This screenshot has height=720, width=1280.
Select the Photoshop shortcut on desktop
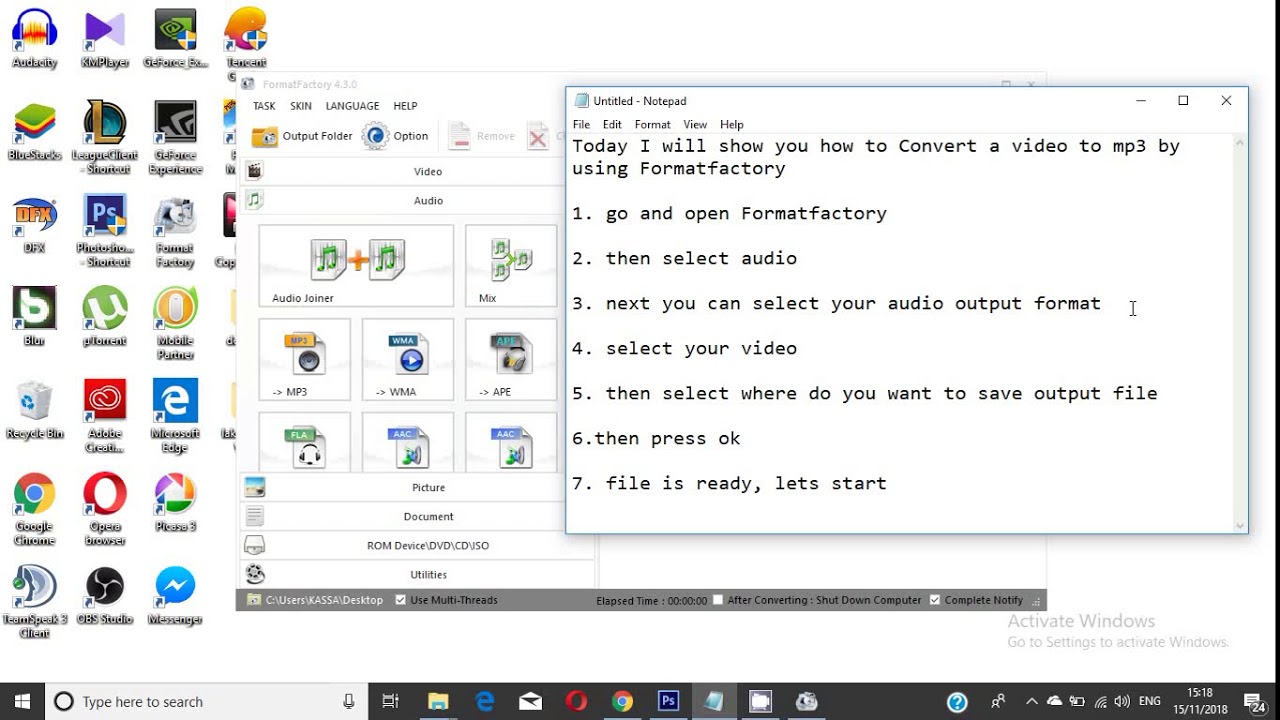pos(105,231)
